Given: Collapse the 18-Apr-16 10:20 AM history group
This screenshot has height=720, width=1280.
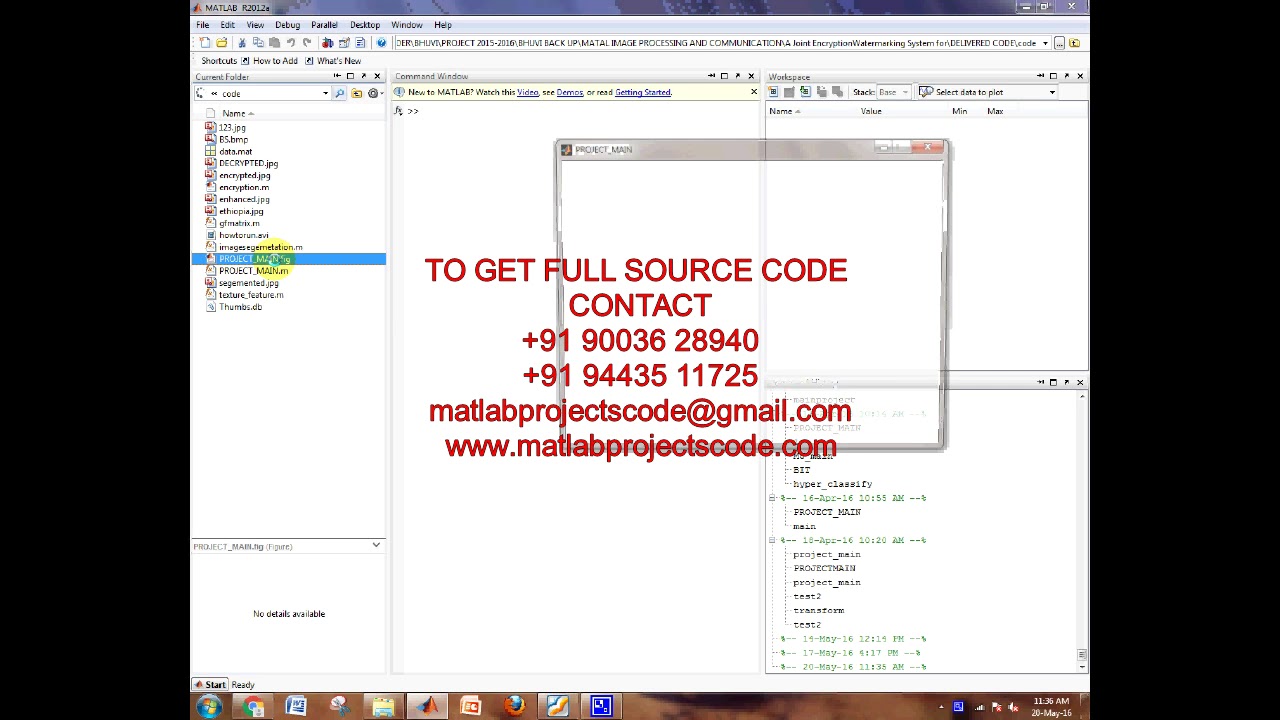Looking at the screenshot, I should tap(772, 540).
